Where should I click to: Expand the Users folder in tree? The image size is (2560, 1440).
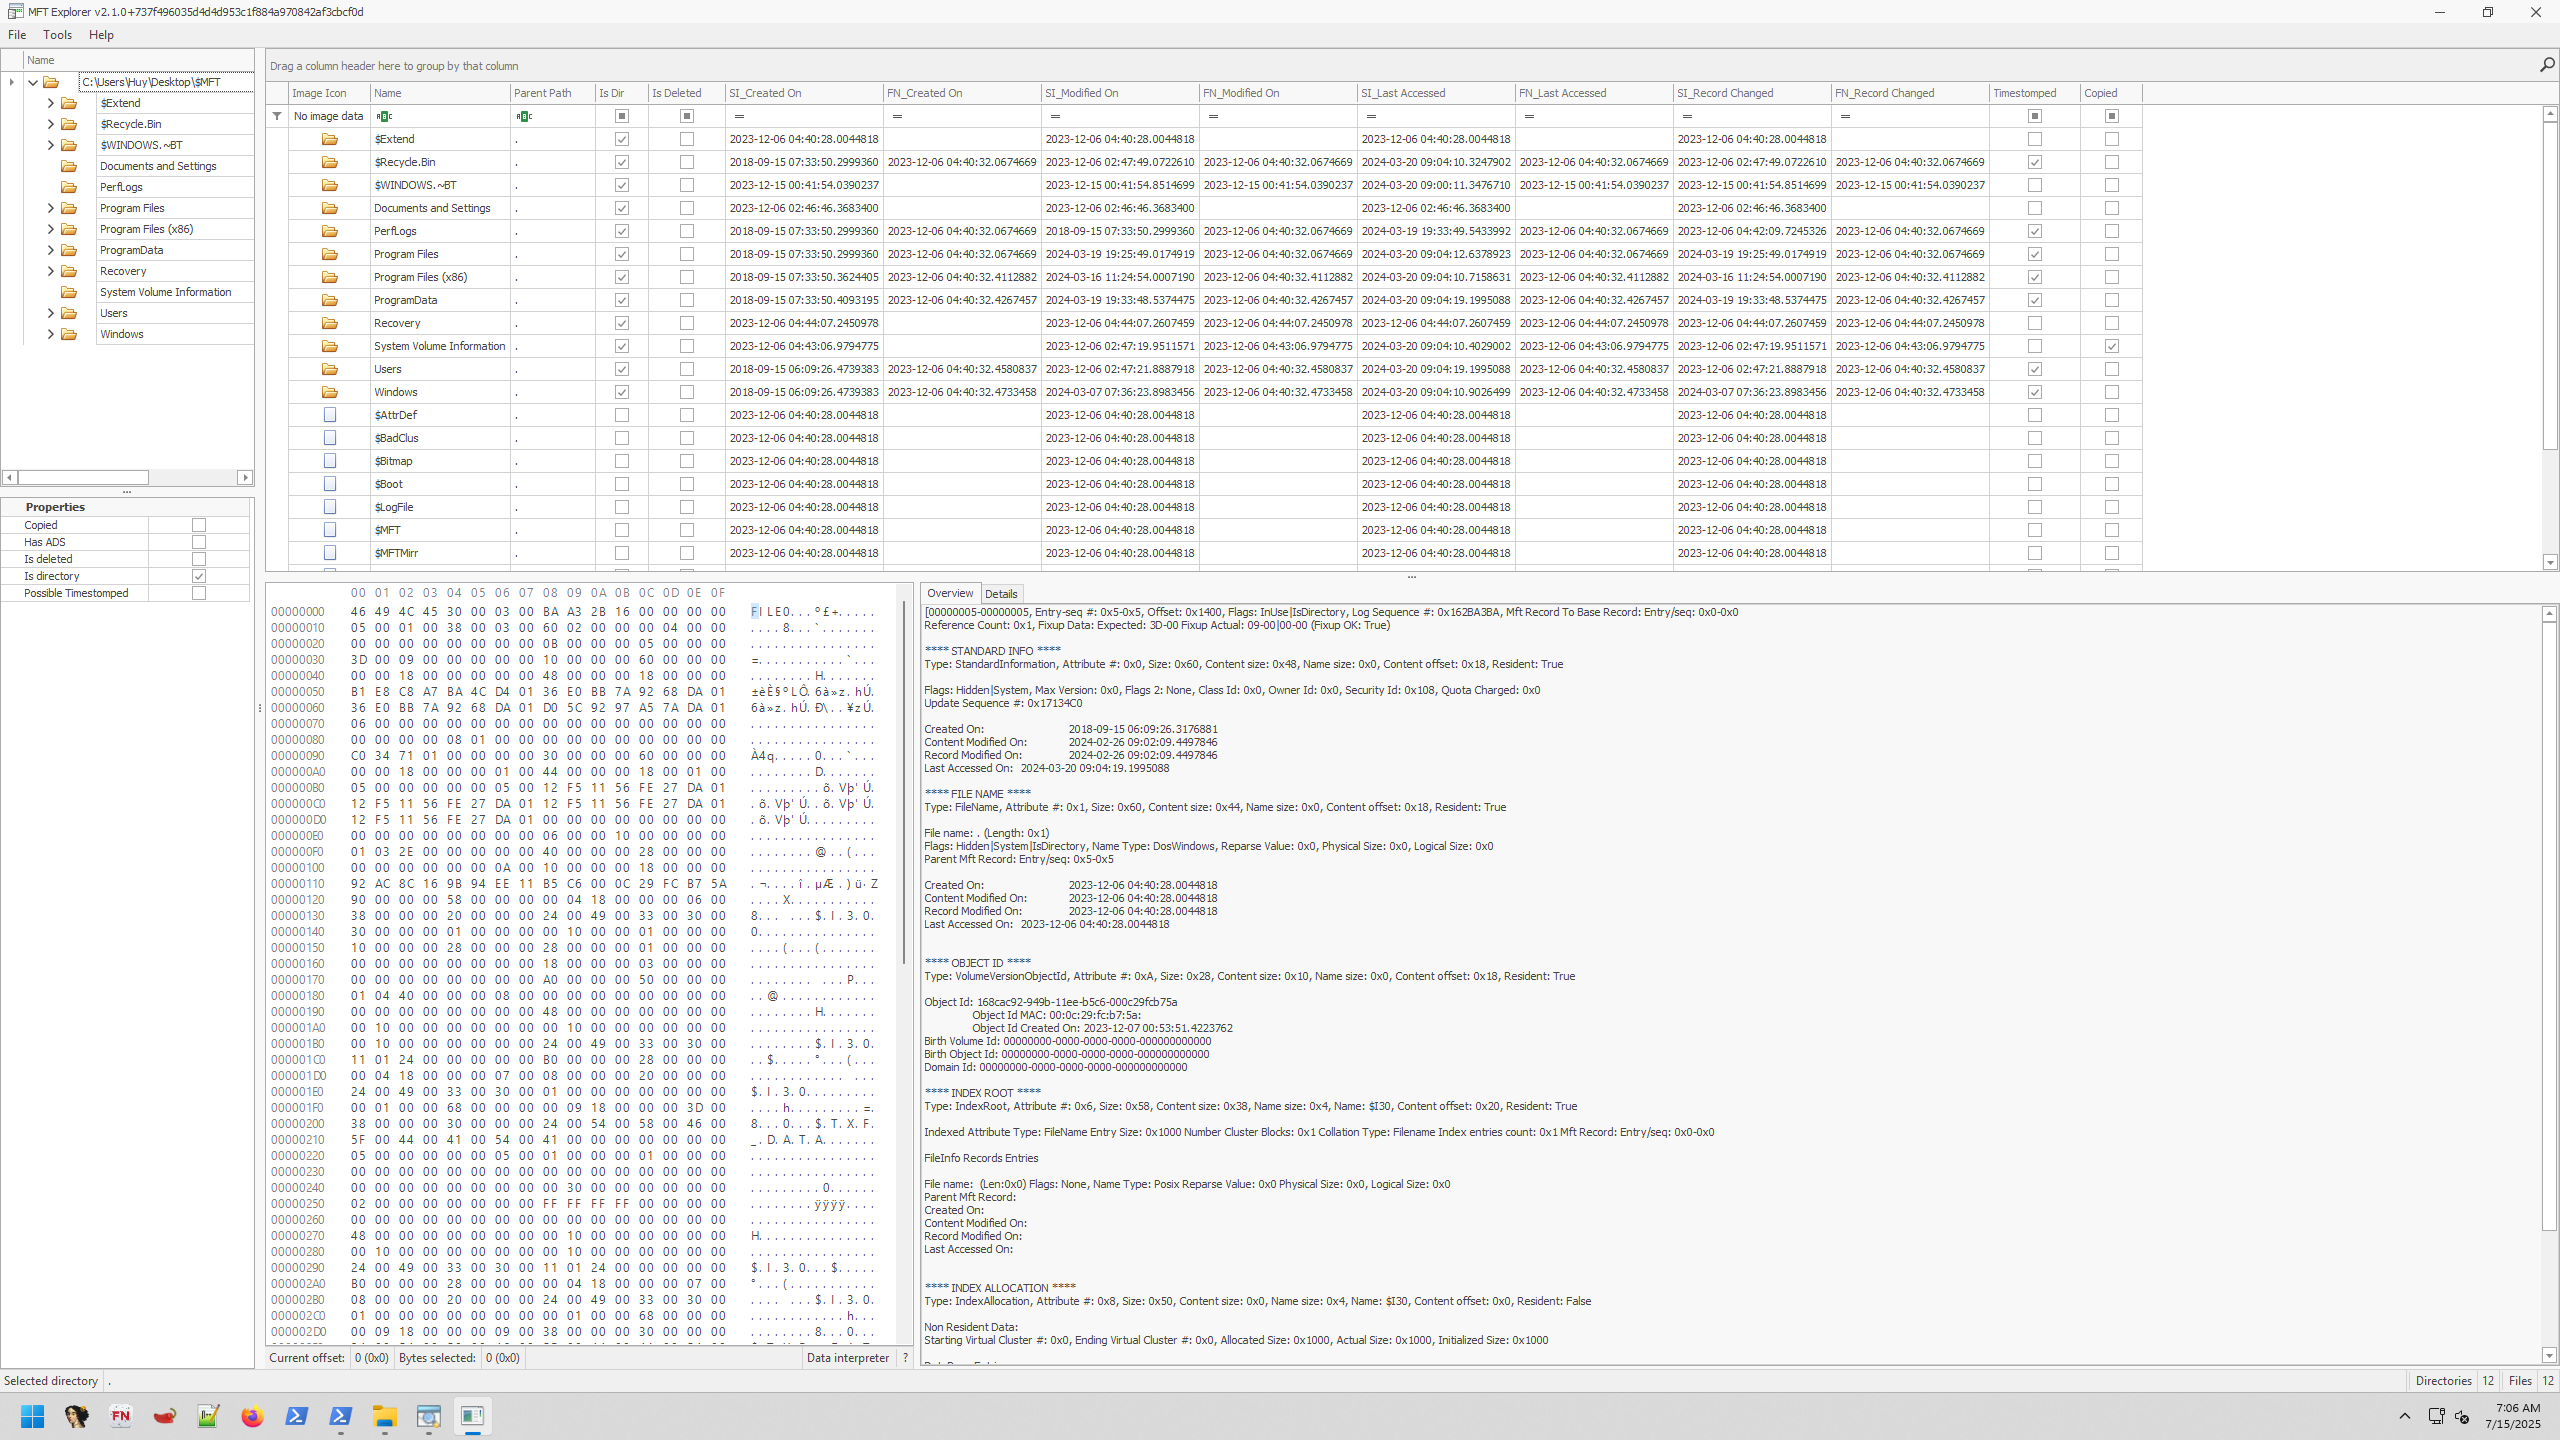pos(51,313)
